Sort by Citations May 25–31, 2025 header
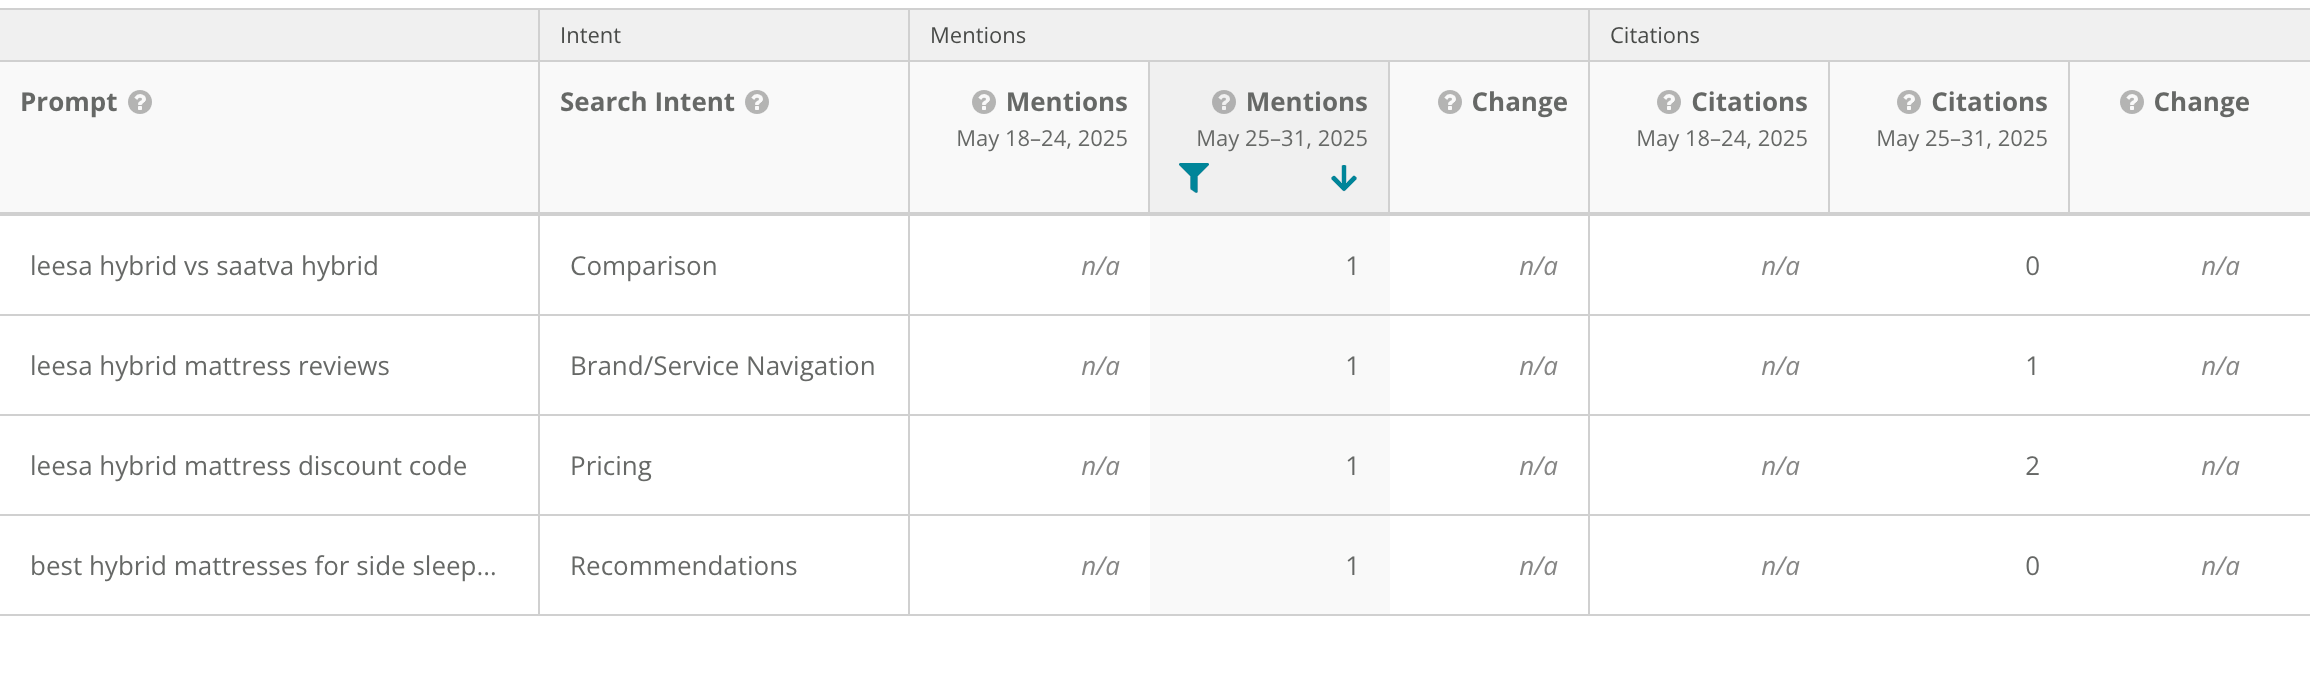2310x684 pixels. 1962,119
